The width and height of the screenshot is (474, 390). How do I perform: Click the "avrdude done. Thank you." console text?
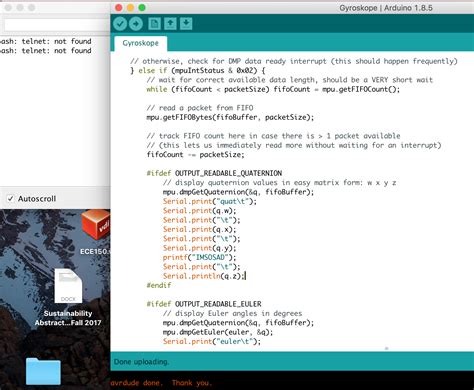pos(161,383)
